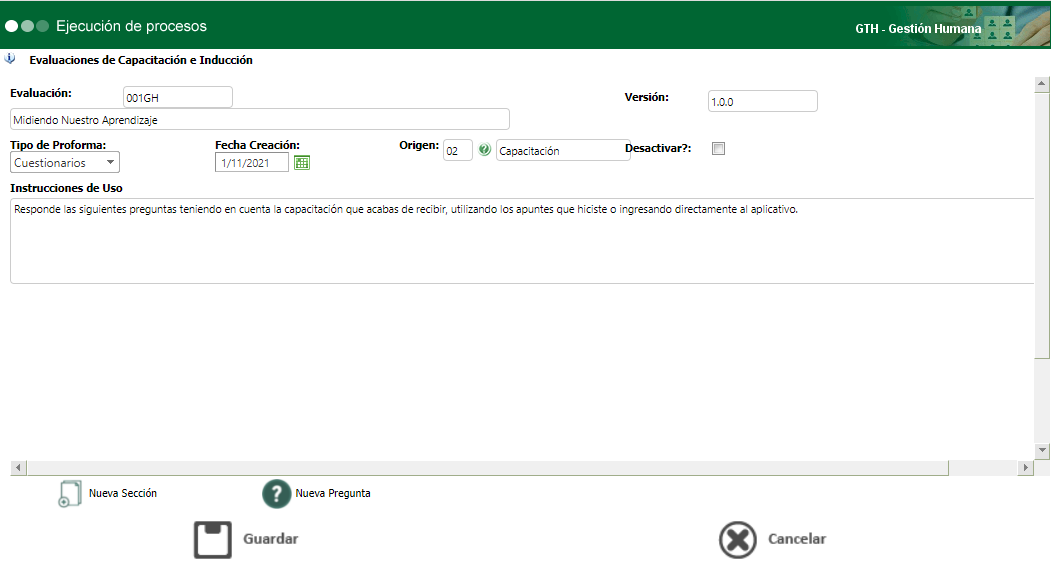Click the Midiendo Nuestro Aprendizaje name field
1051x570 pixels.
coord(260,119)
